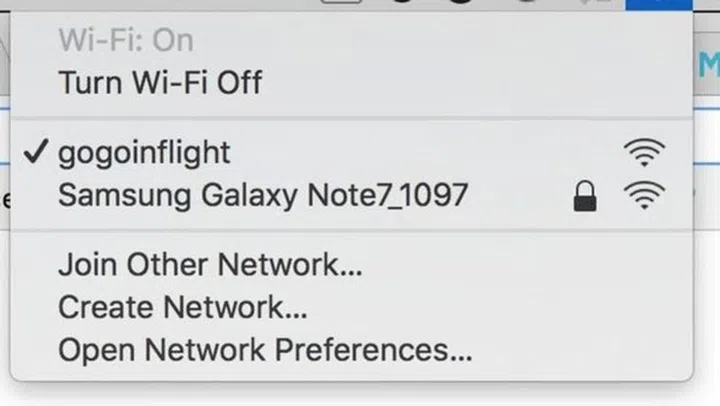Click the ellipsis after Join Other Network
This screenshot has width=720, height=406.
(350, 273)
